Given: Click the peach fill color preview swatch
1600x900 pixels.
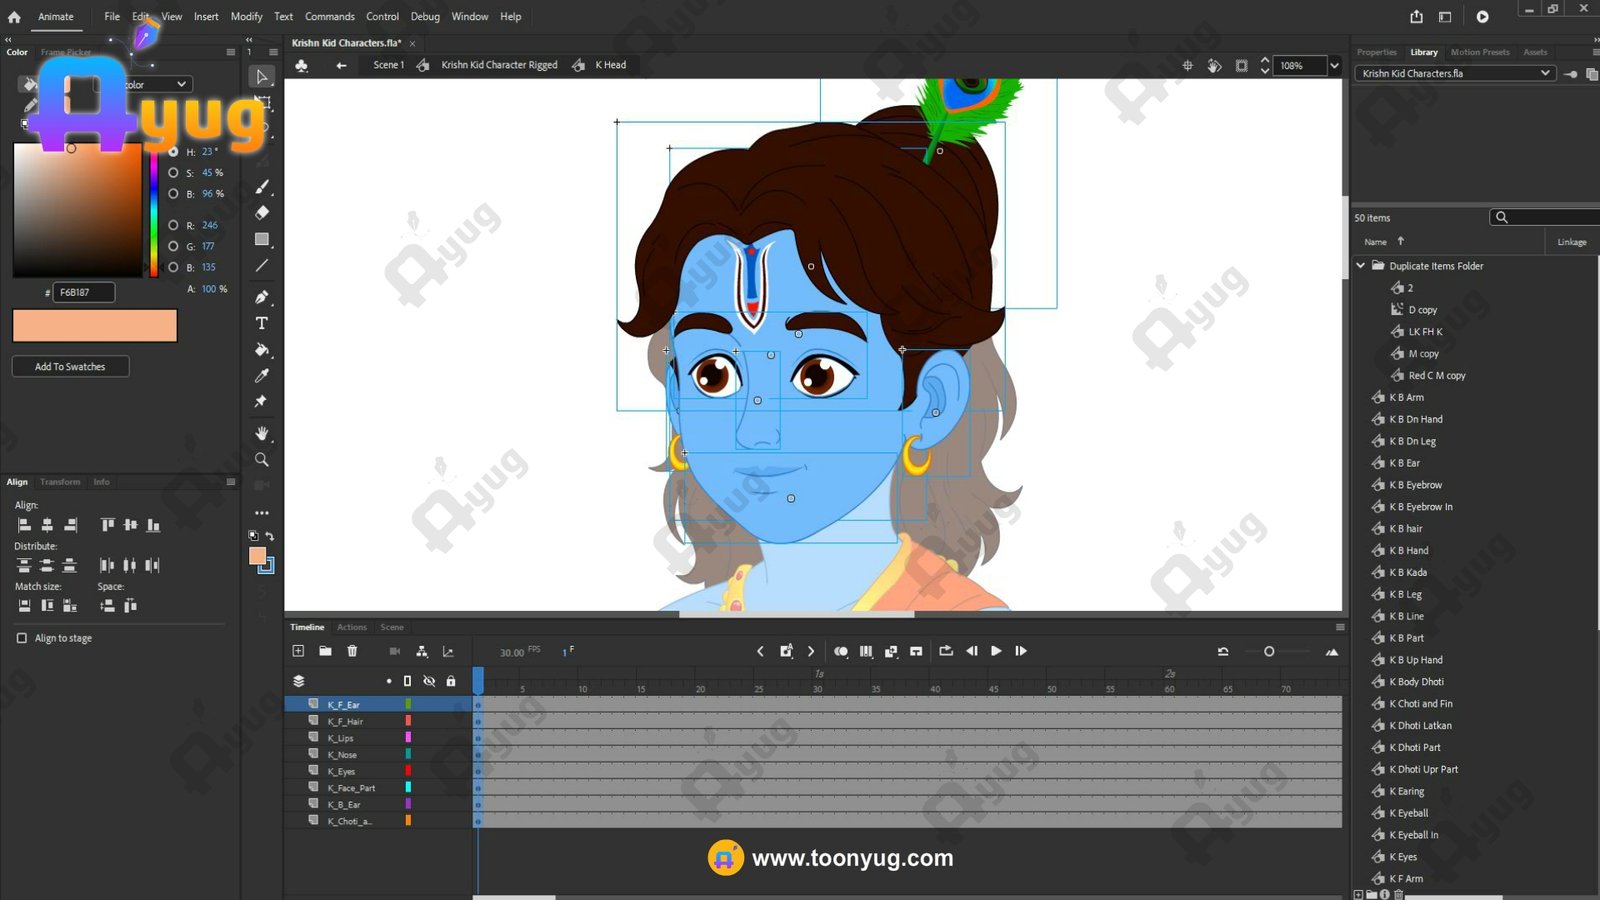Looking at the screenshot, I should click(x=95, y=326).
